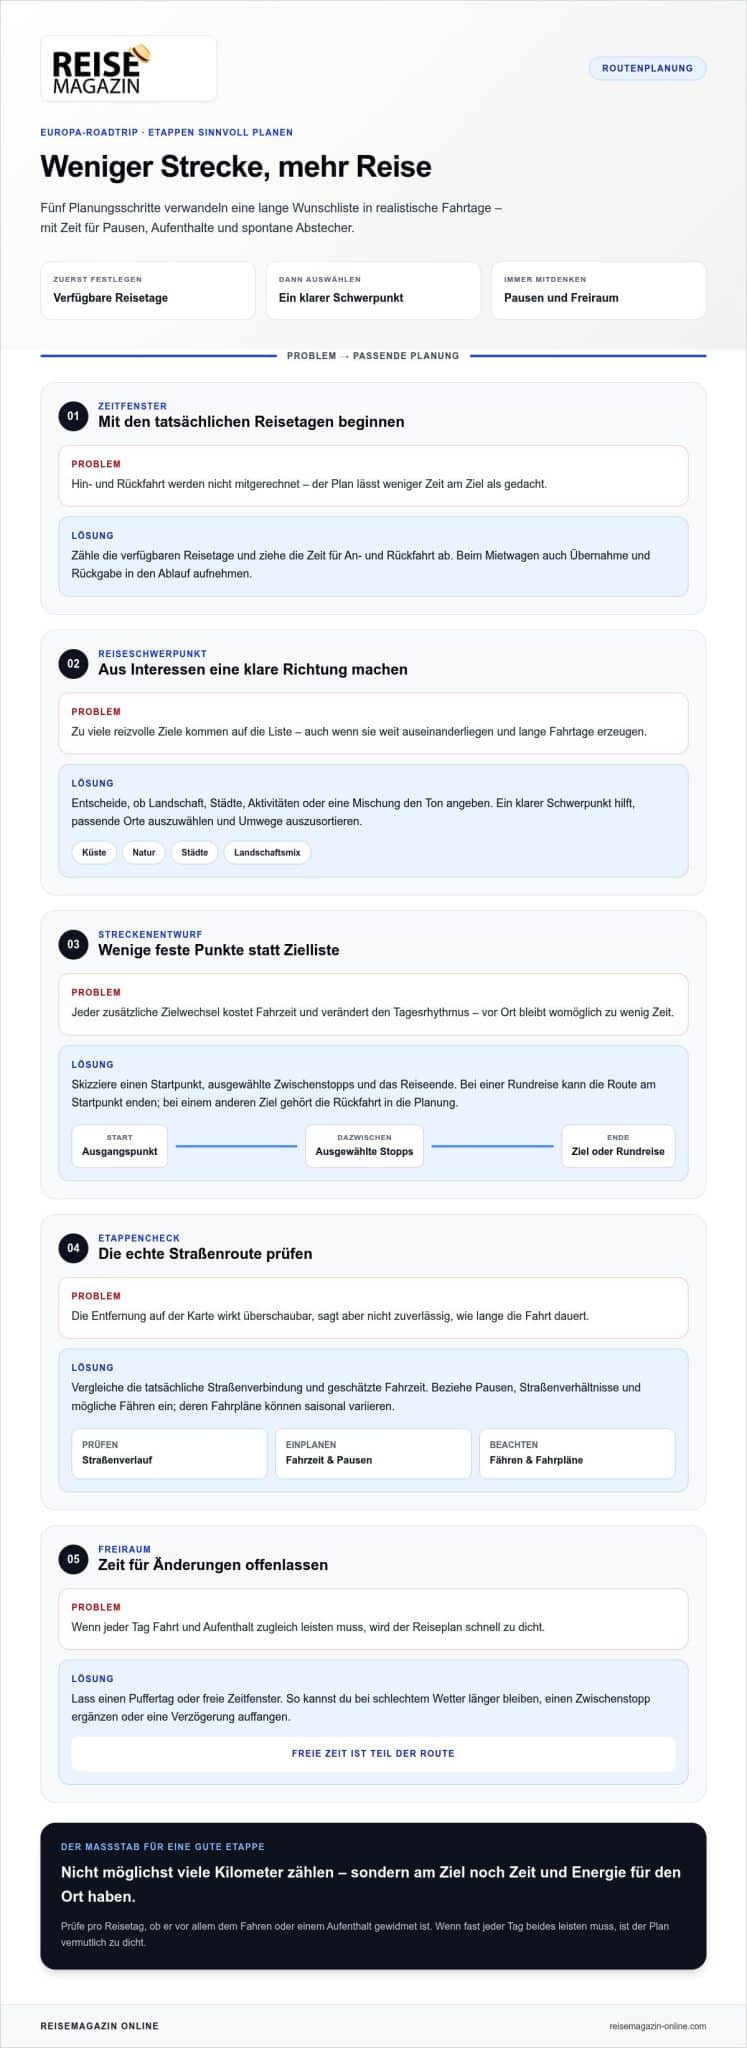Click the Ausgangspunkt start node
747x2048 pixels.
(x=120, y=1145)
